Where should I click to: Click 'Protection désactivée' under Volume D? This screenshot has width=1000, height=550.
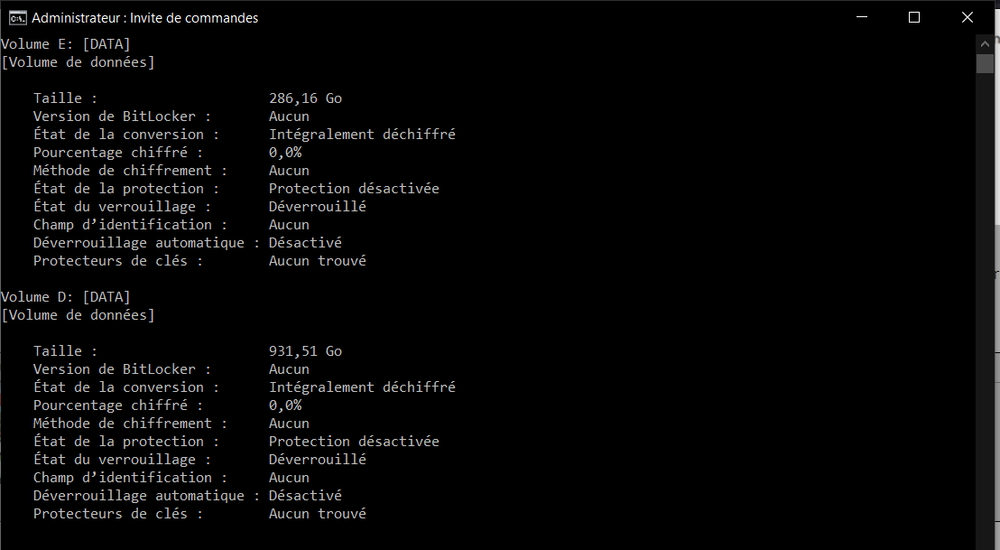click(354, 441)
